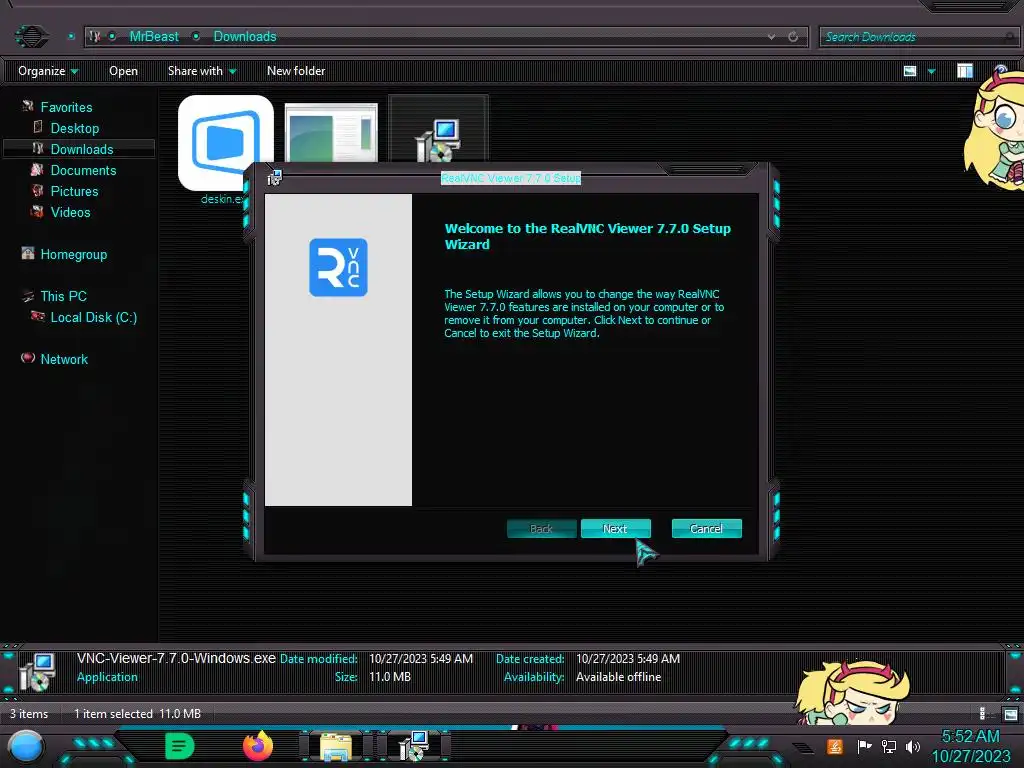1024x768 pixels.
Task: Click the RealVNC logo in the setup wizard
Action: coord(338,267)
